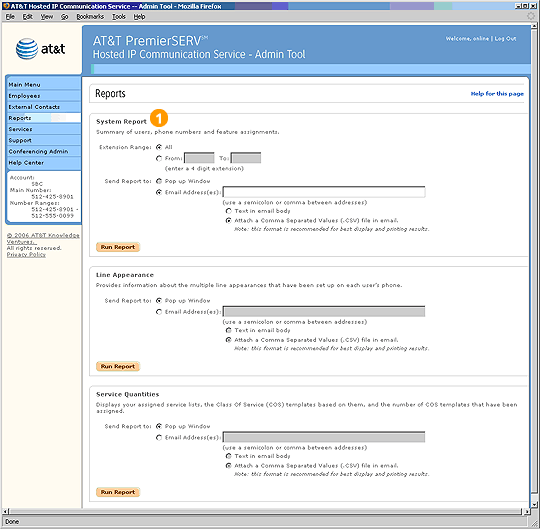Choose Attach CSV option for Line Appearance

[228, 340]
